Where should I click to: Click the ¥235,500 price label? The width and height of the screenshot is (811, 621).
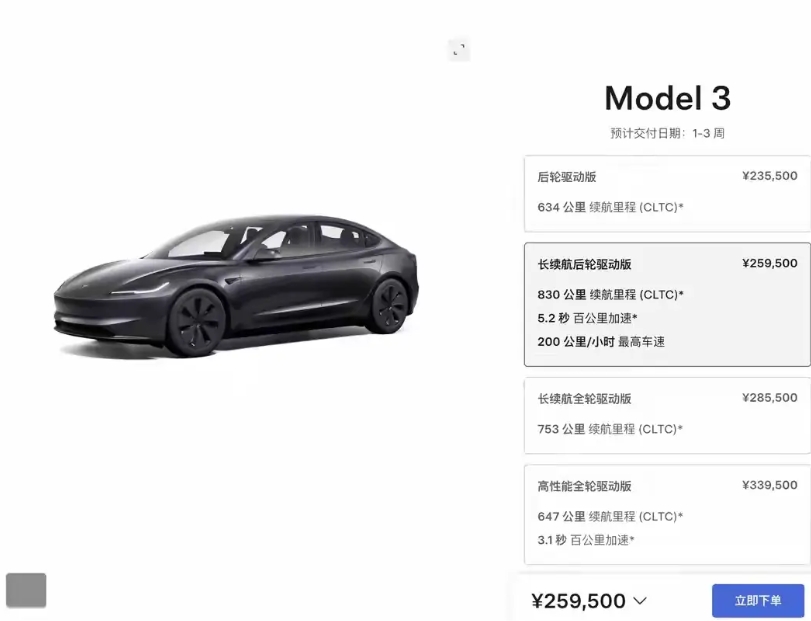pyautogui.click(x=770, y=176)
